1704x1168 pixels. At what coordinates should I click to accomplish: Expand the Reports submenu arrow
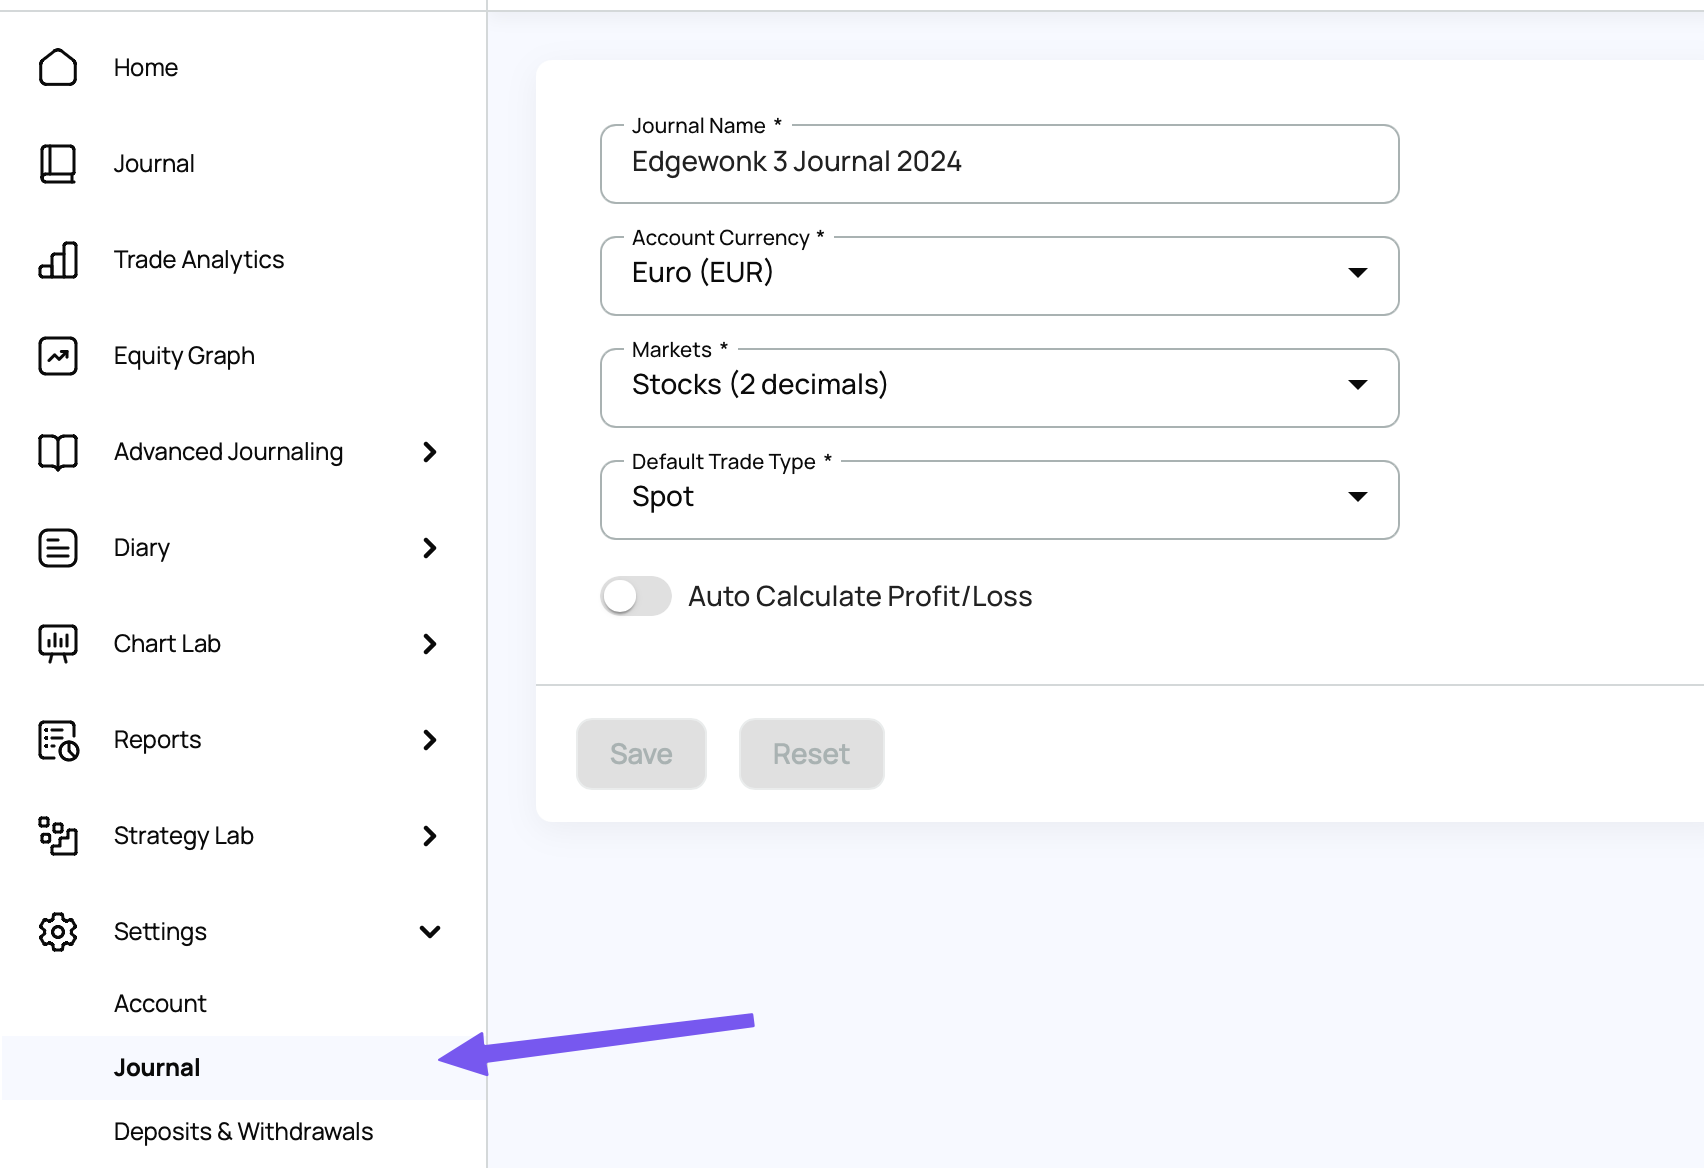tap(430, 740)
